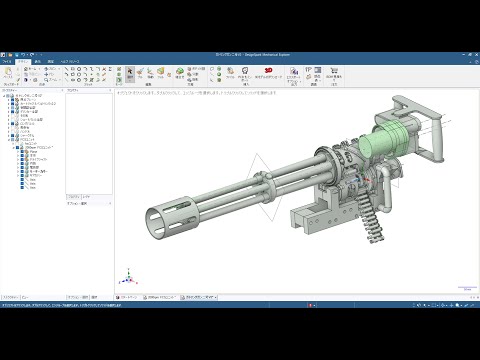
Task: Toggle checkbox of 200rpm PCGユニット component
Action: tap(18, 147)
